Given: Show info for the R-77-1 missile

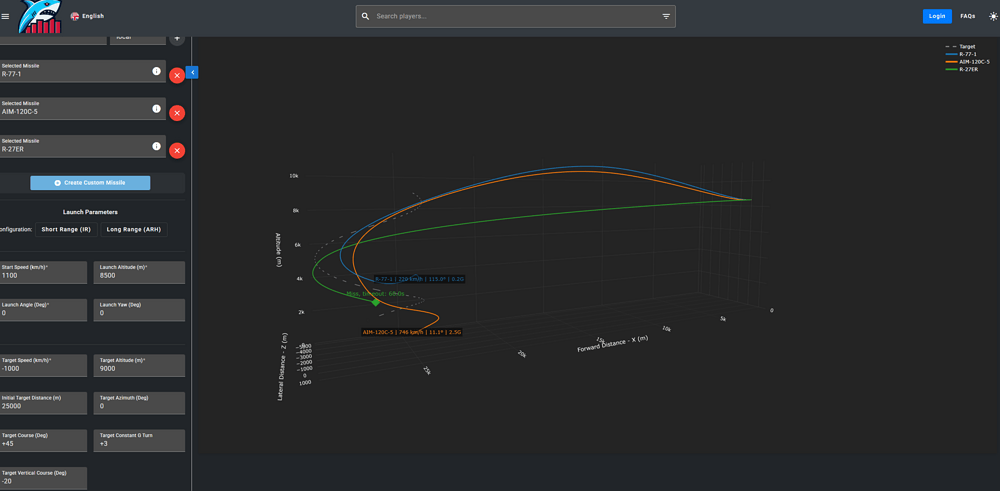Looking at the screenshot, I should [156, 71].
